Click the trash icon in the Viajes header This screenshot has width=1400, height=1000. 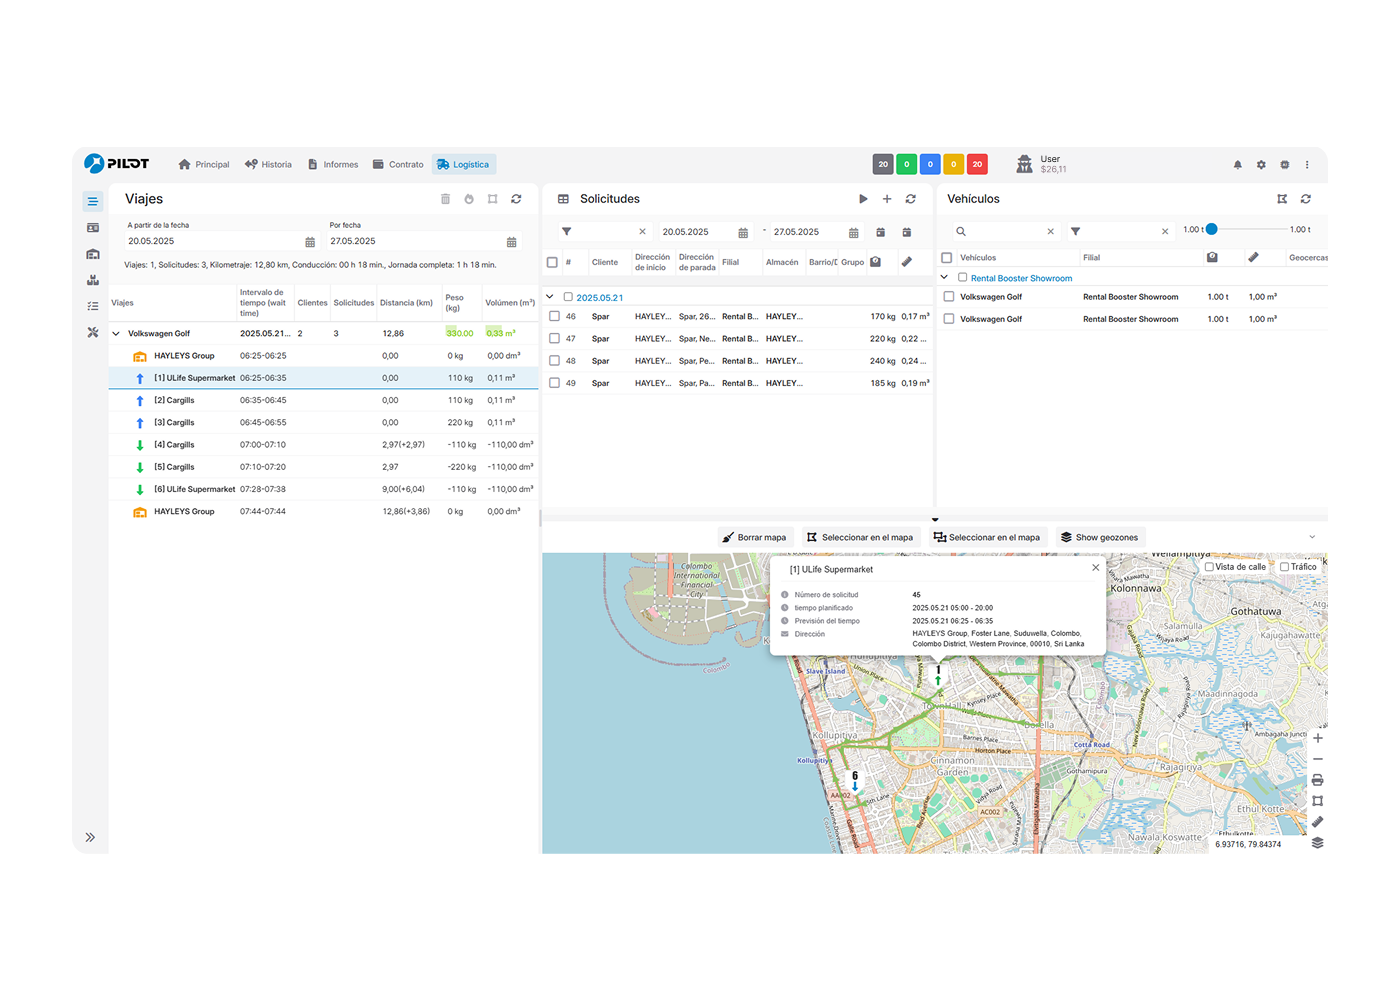(445, 199)
